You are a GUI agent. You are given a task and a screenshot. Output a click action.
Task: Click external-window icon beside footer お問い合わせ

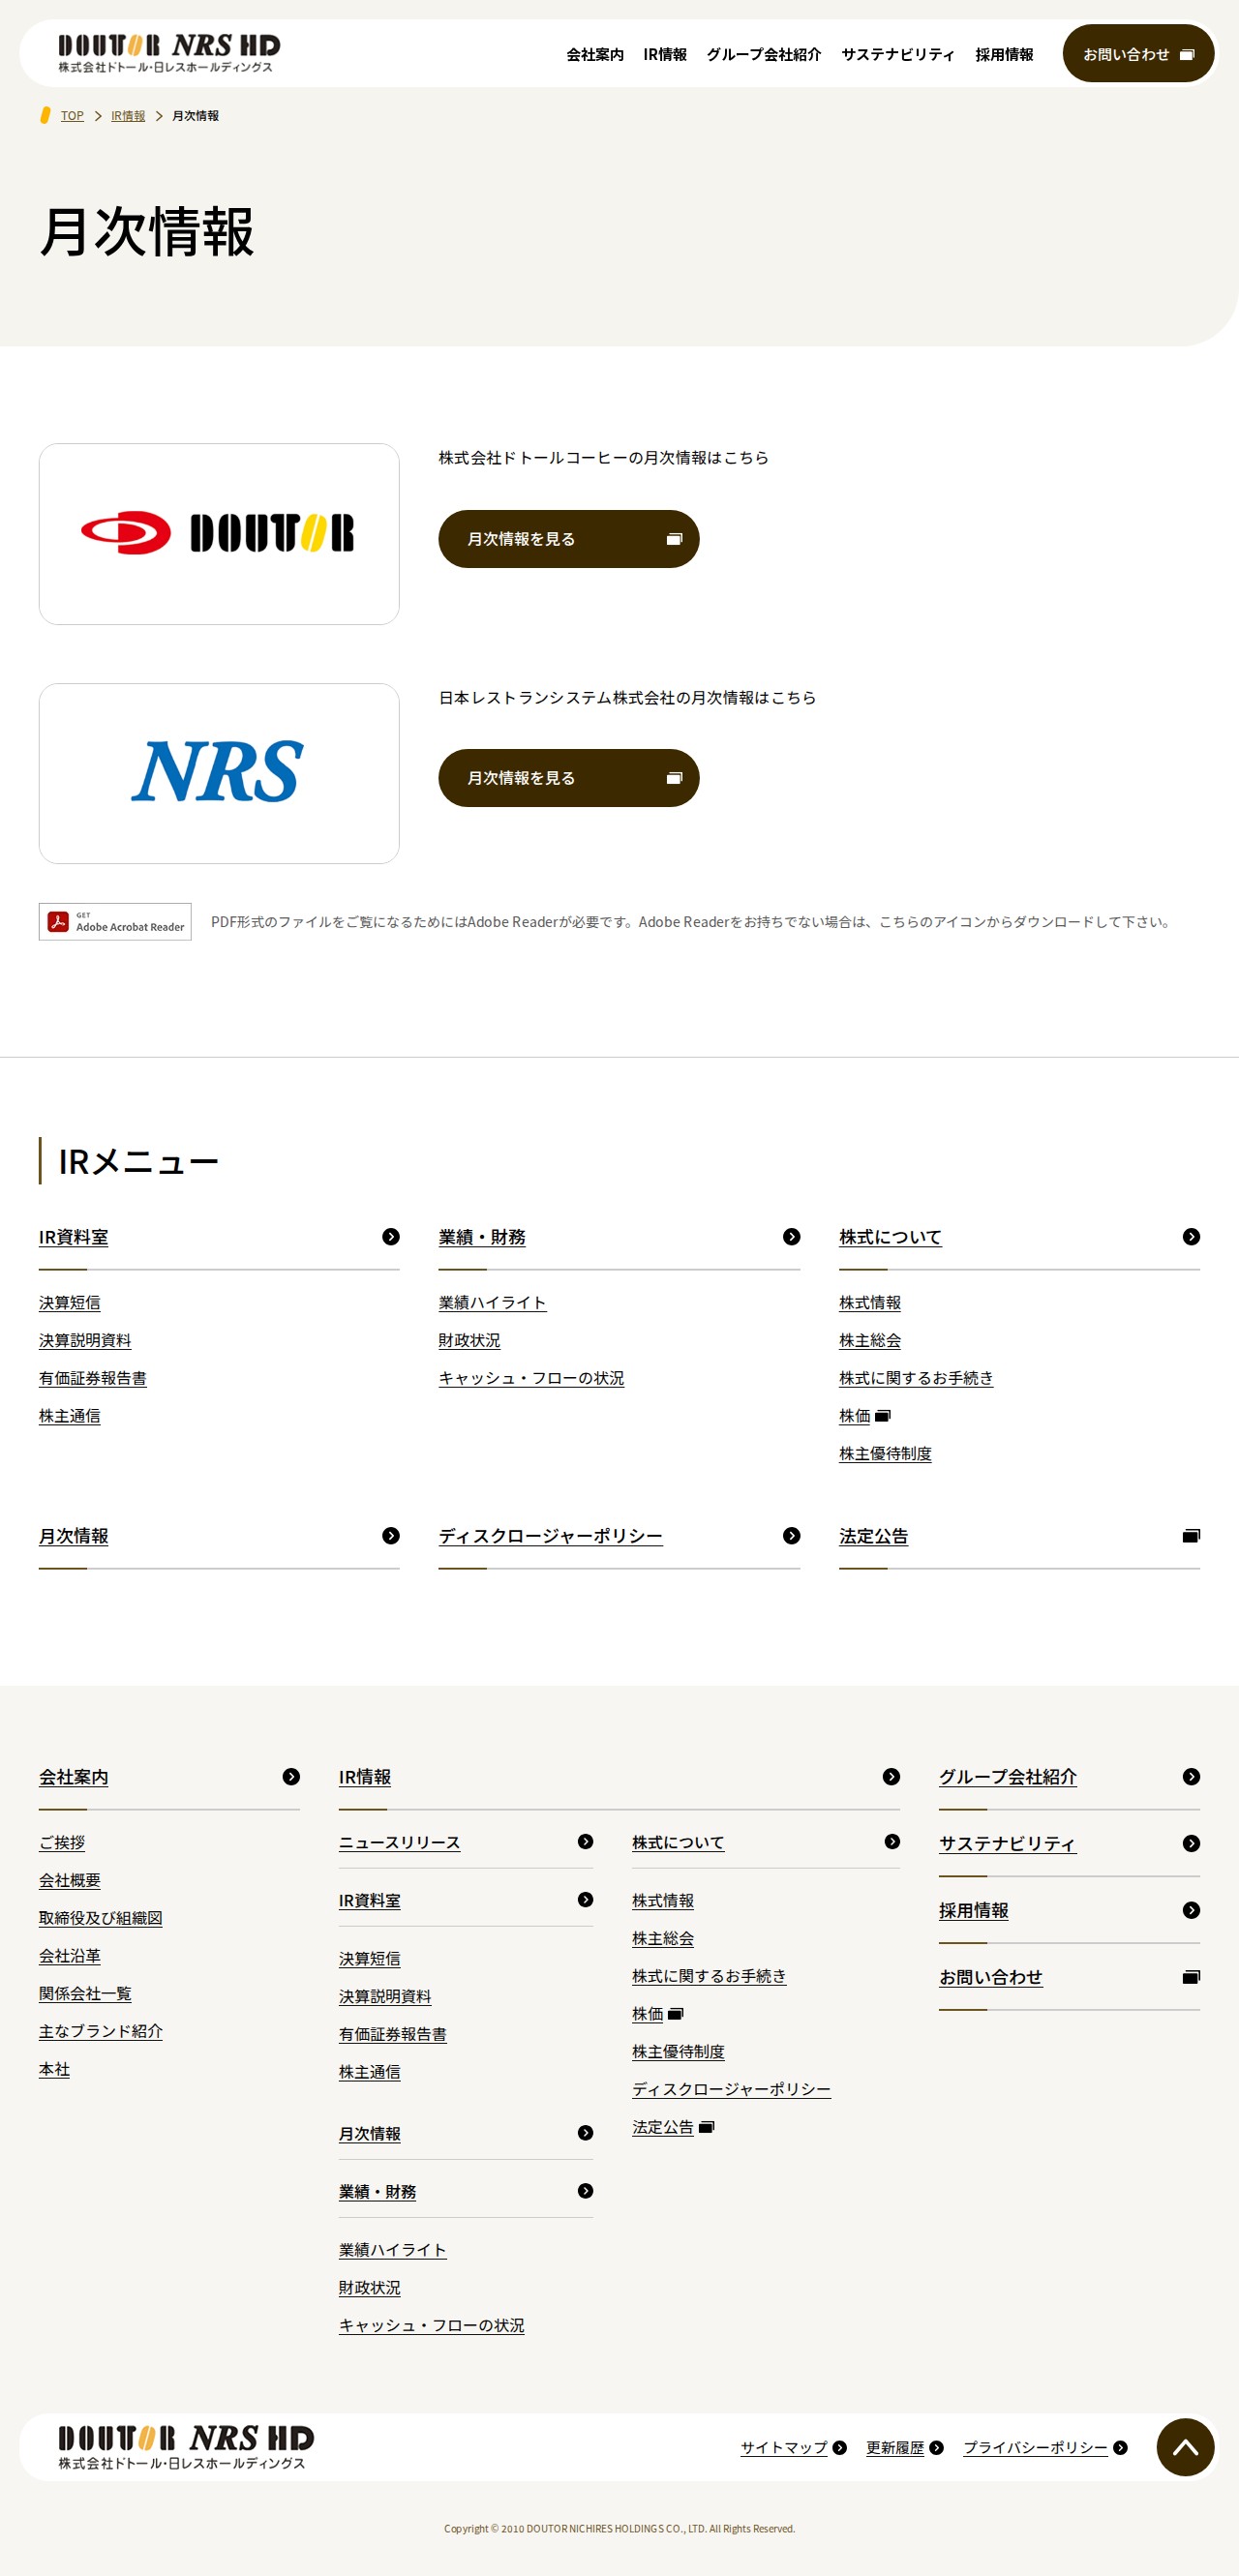pyautogui.click(x=1191, y=1977)
